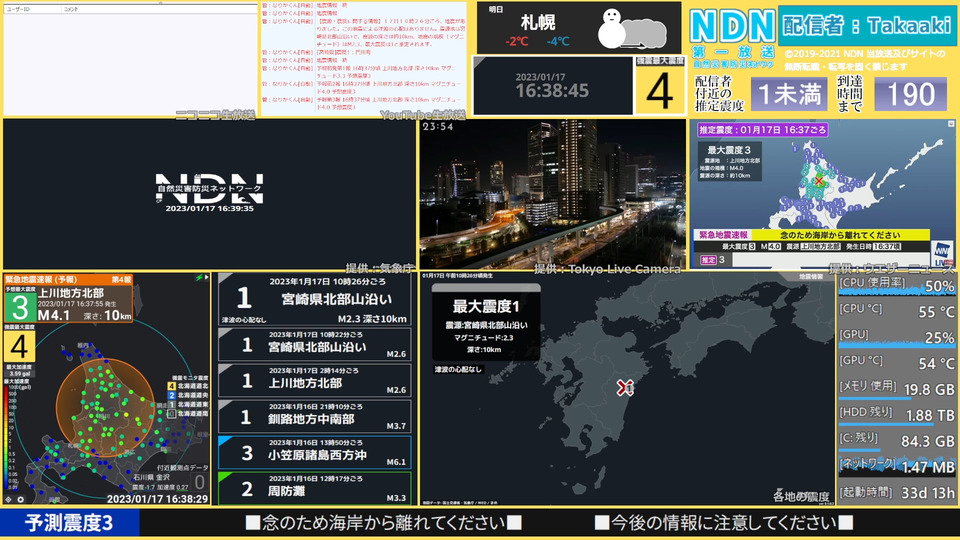The height and width of the screenshot is (540, 960).
Task: Click the yellow 4 intensity box on monitor
Action: click(x=20, y=346)
